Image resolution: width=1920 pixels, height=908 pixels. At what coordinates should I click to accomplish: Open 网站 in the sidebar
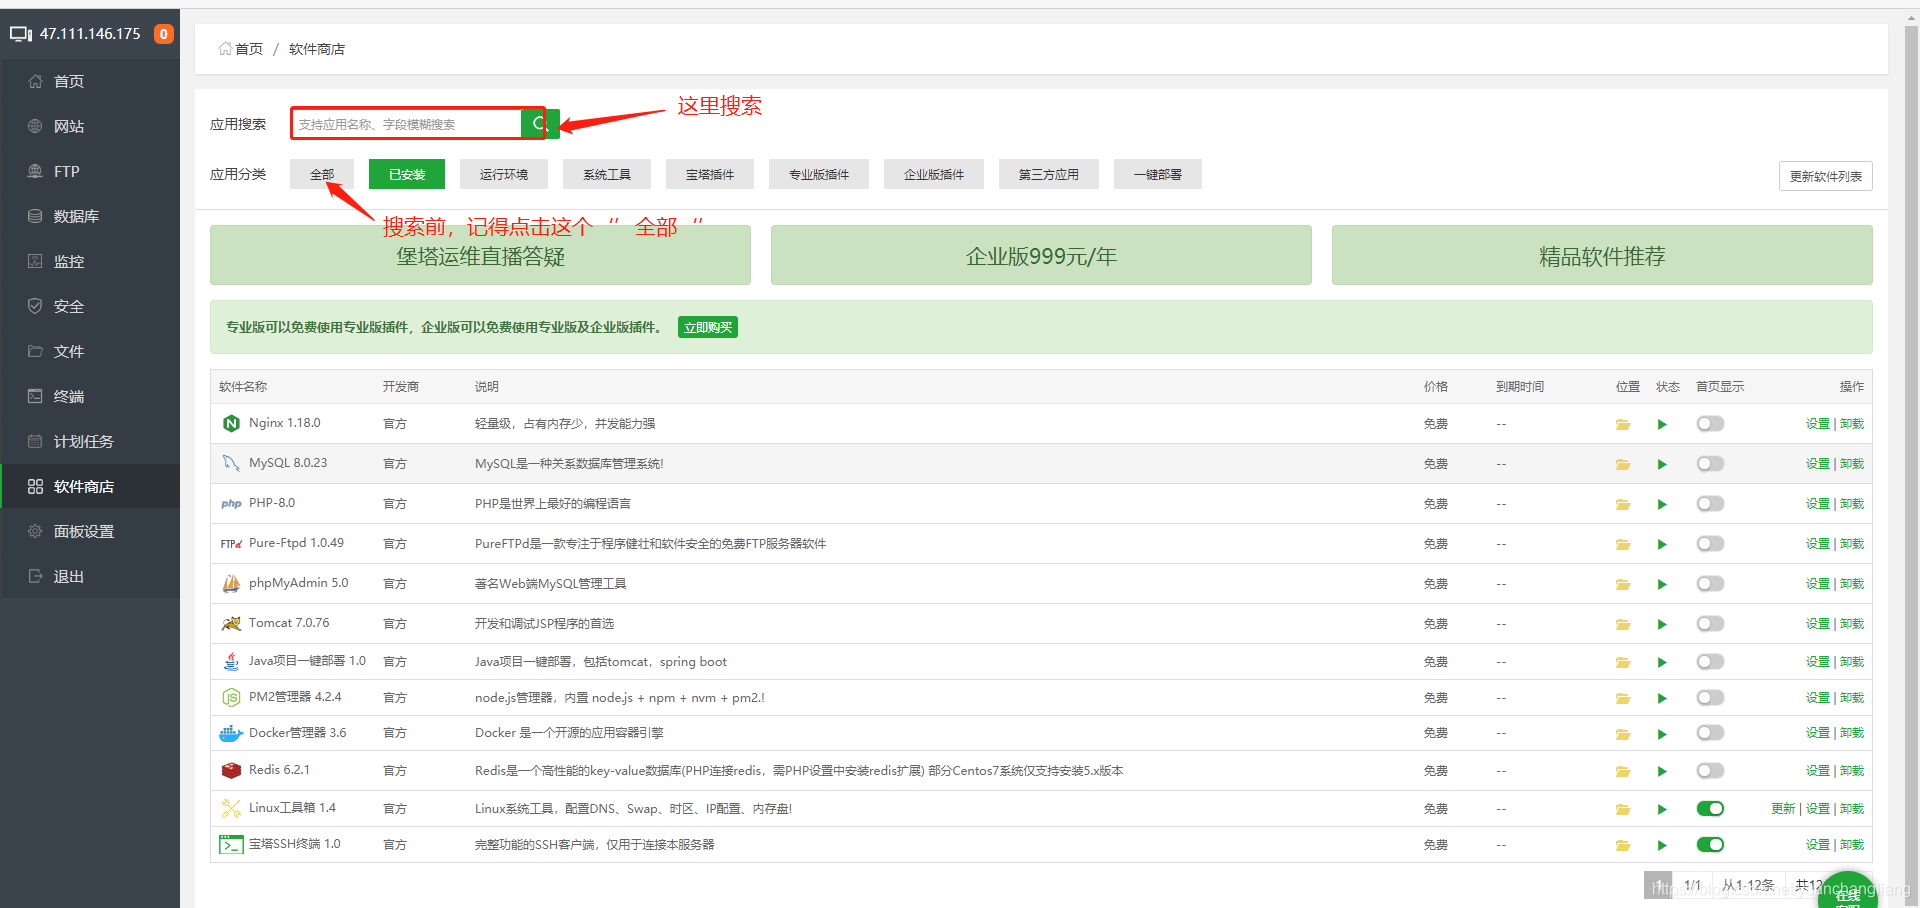90,126
